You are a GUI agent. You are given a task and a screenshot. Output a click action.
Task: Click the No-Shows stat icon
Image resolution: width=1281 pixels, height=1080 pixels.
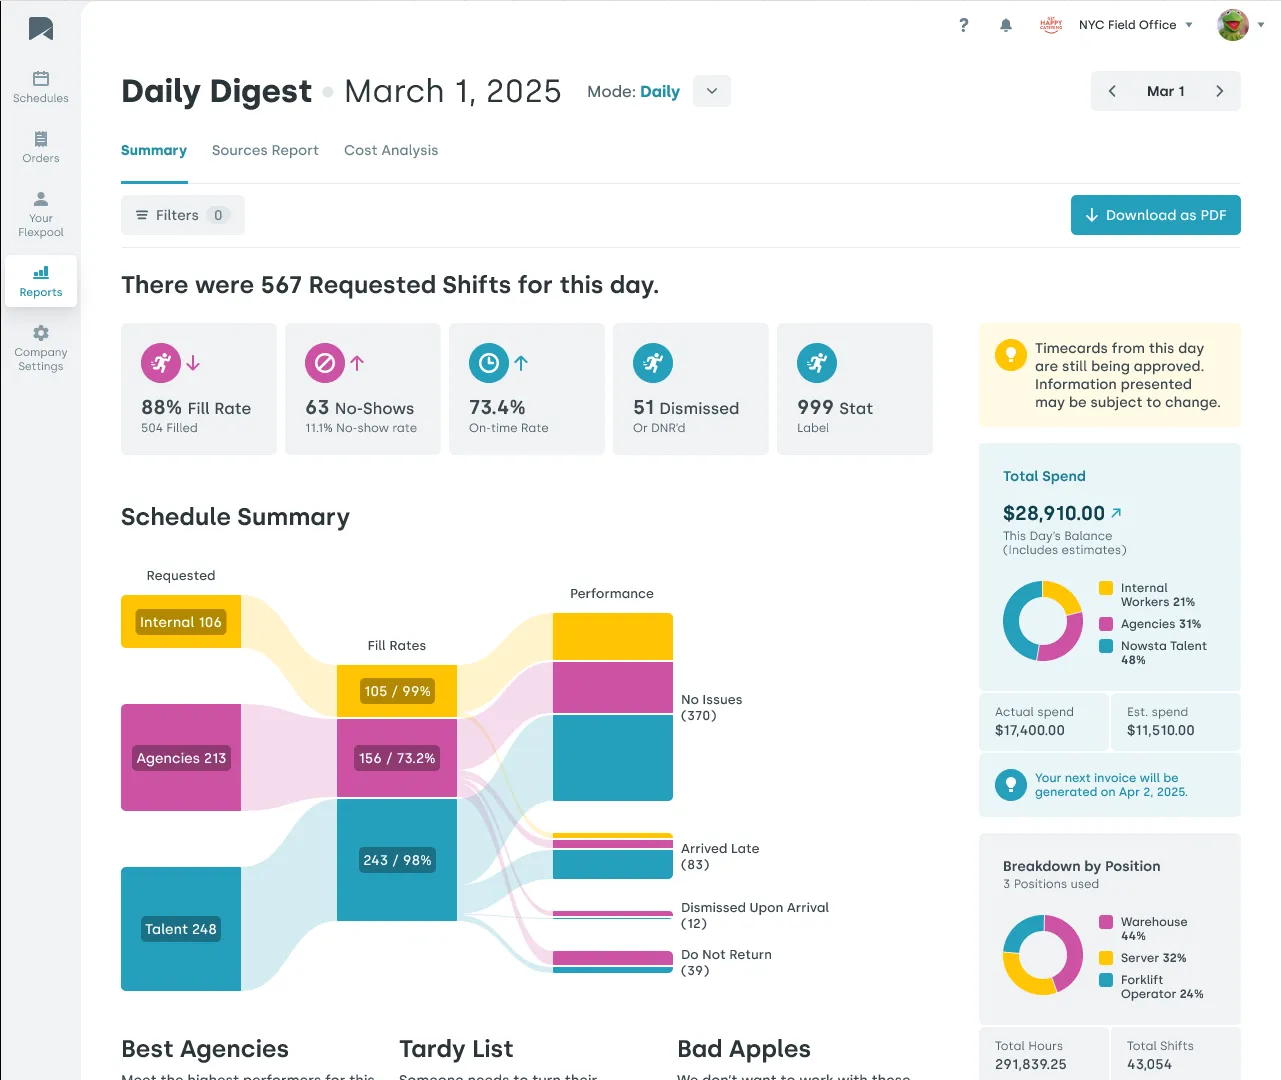(325, 363)
